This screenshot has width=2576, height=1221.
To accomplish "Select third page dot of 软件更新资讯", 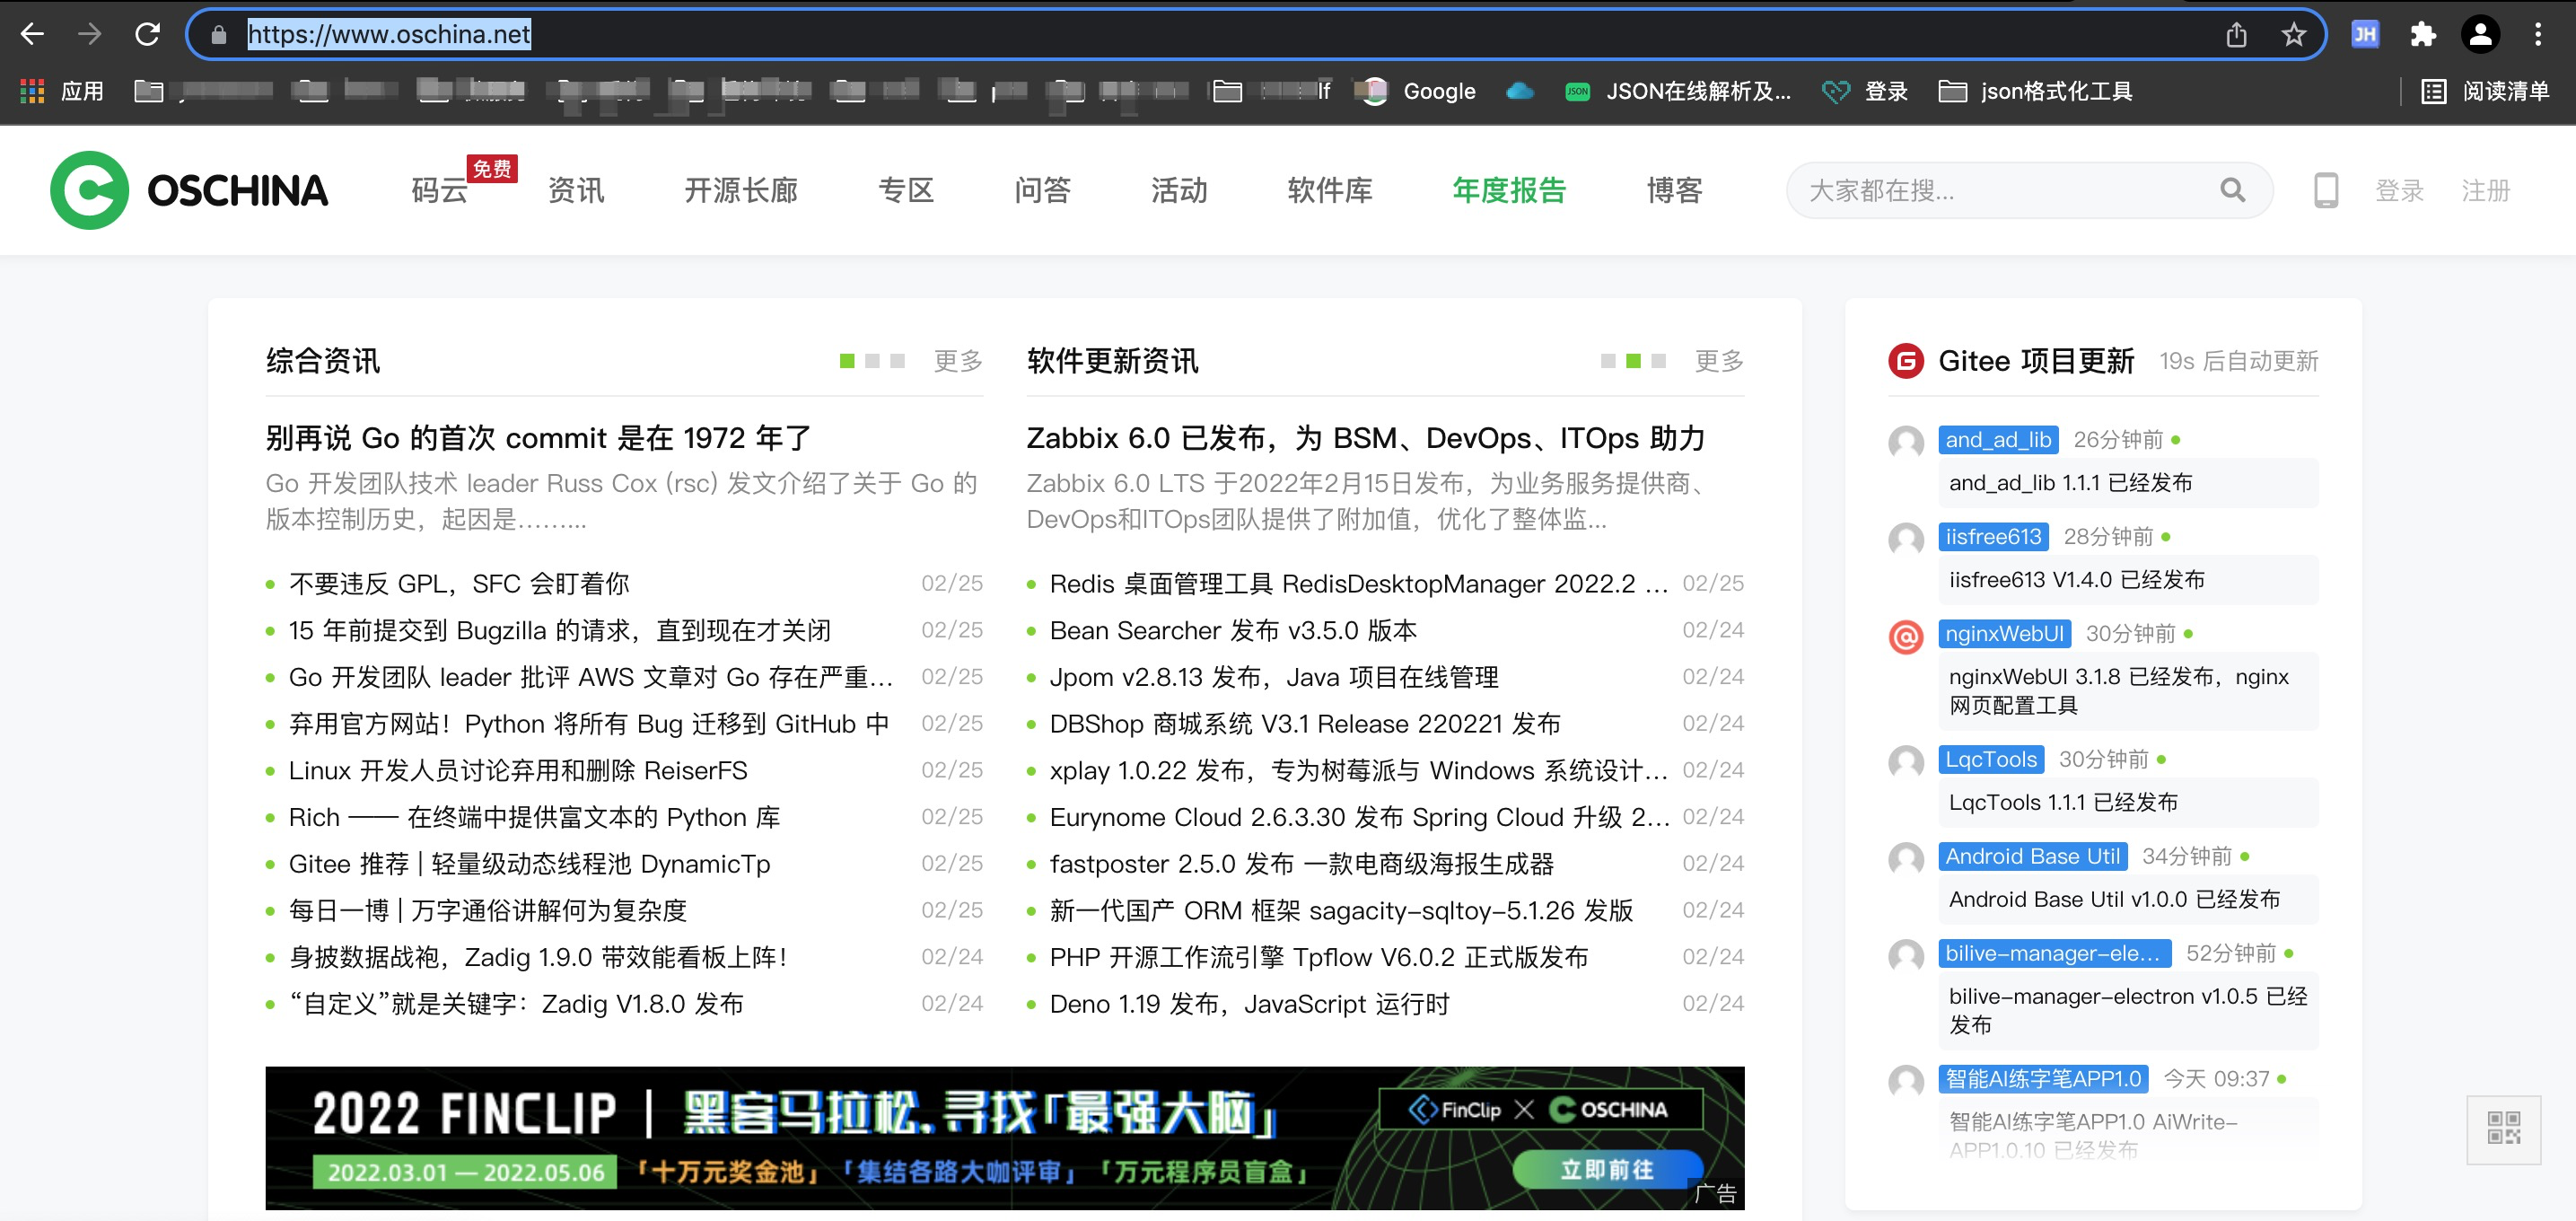I will click(x=1659, y=361).
